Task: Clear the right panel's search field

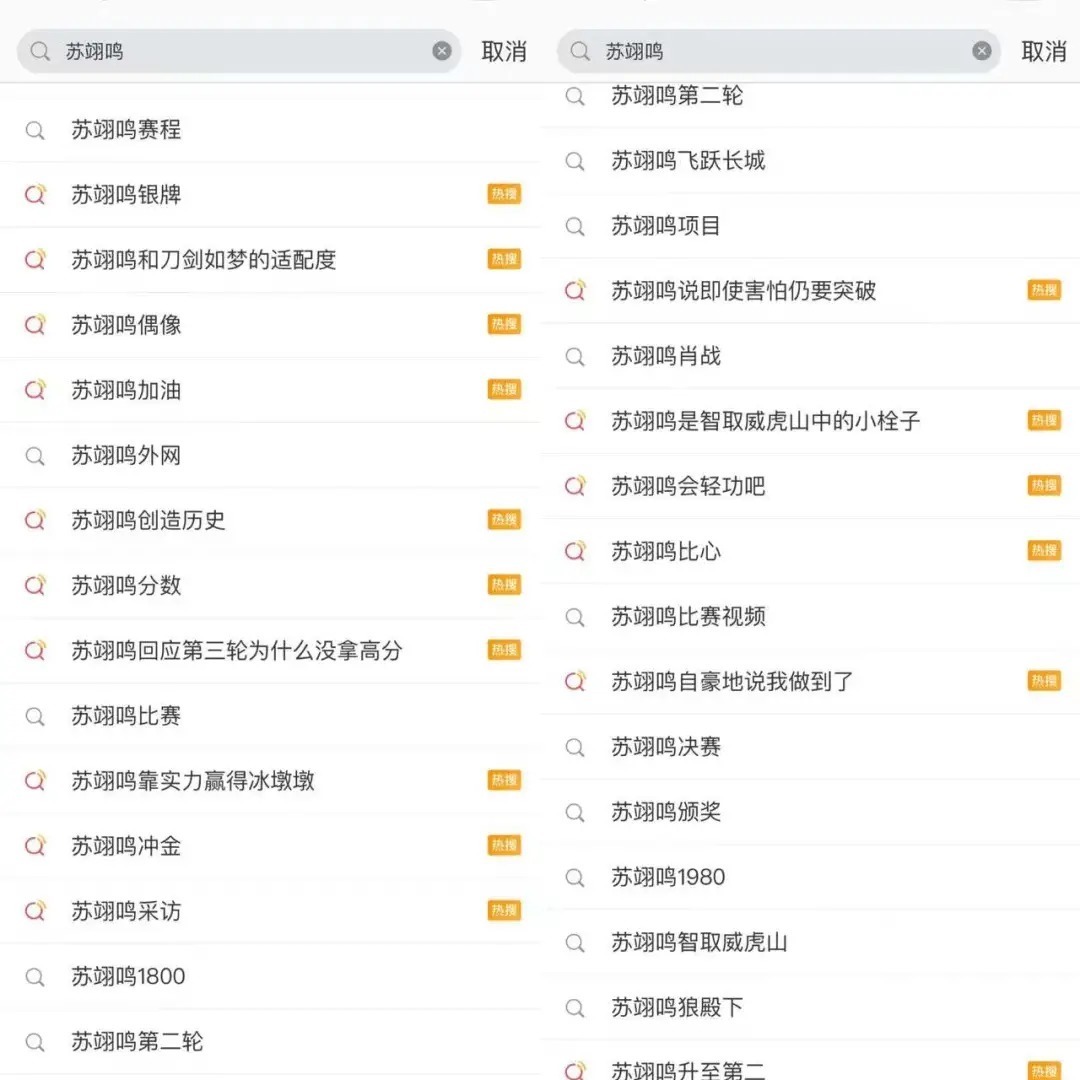Action: click(982, 50)
